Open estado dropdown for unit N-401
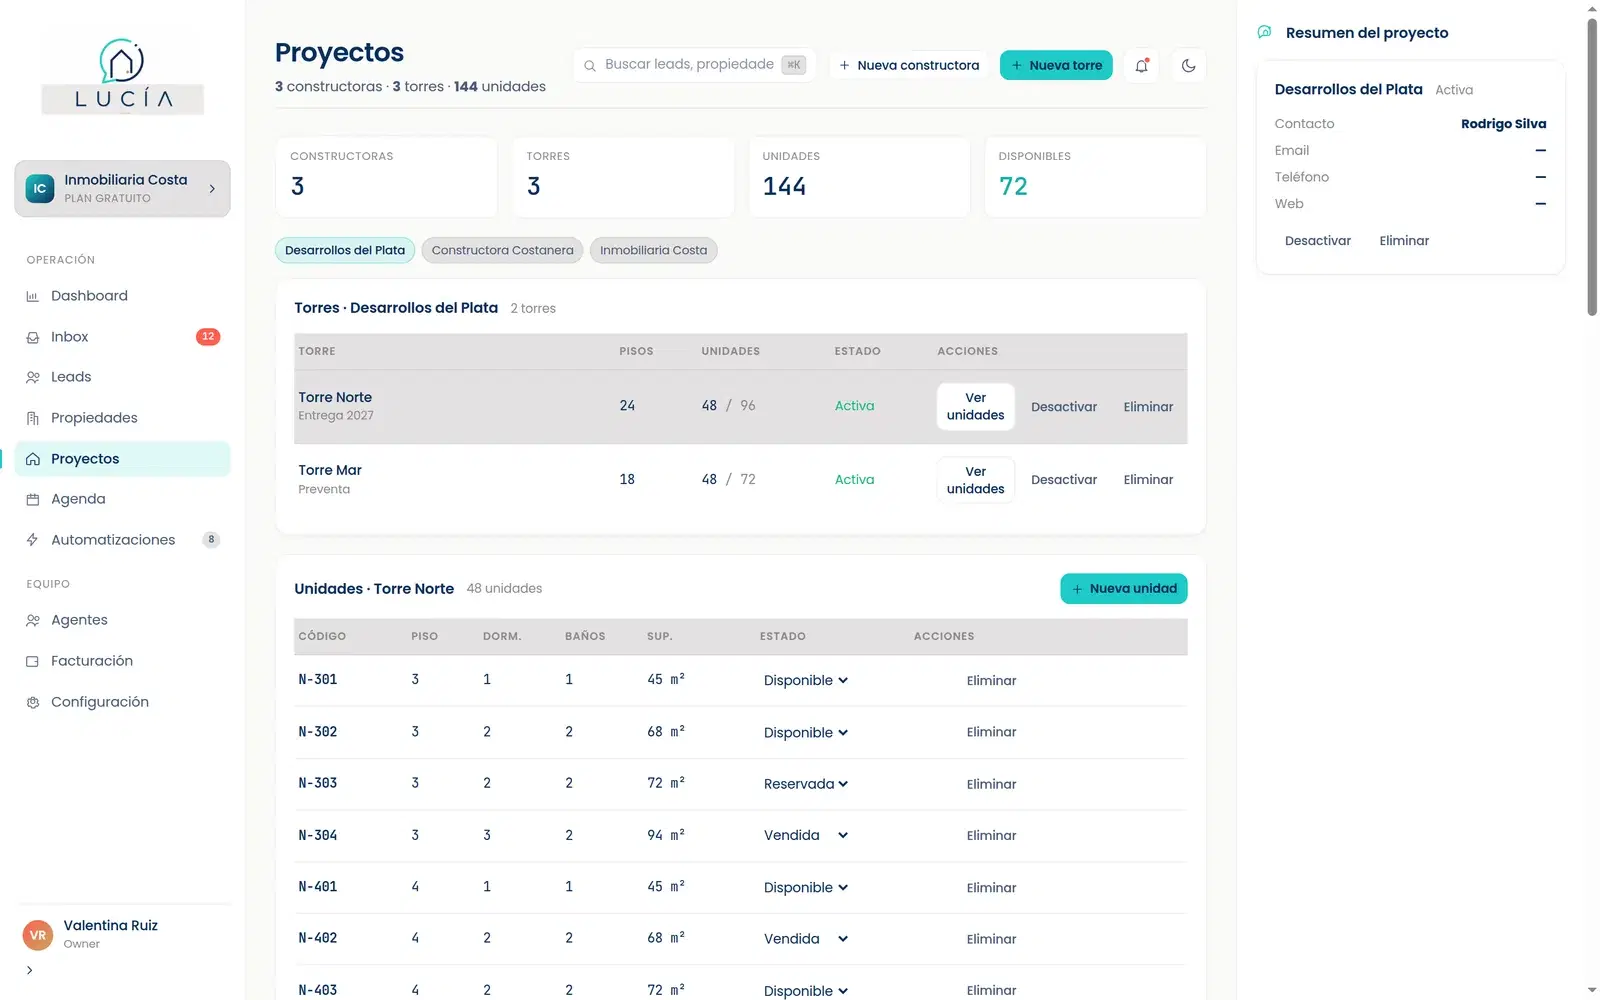This screenshot has height=1000, width=1600. 806,887
